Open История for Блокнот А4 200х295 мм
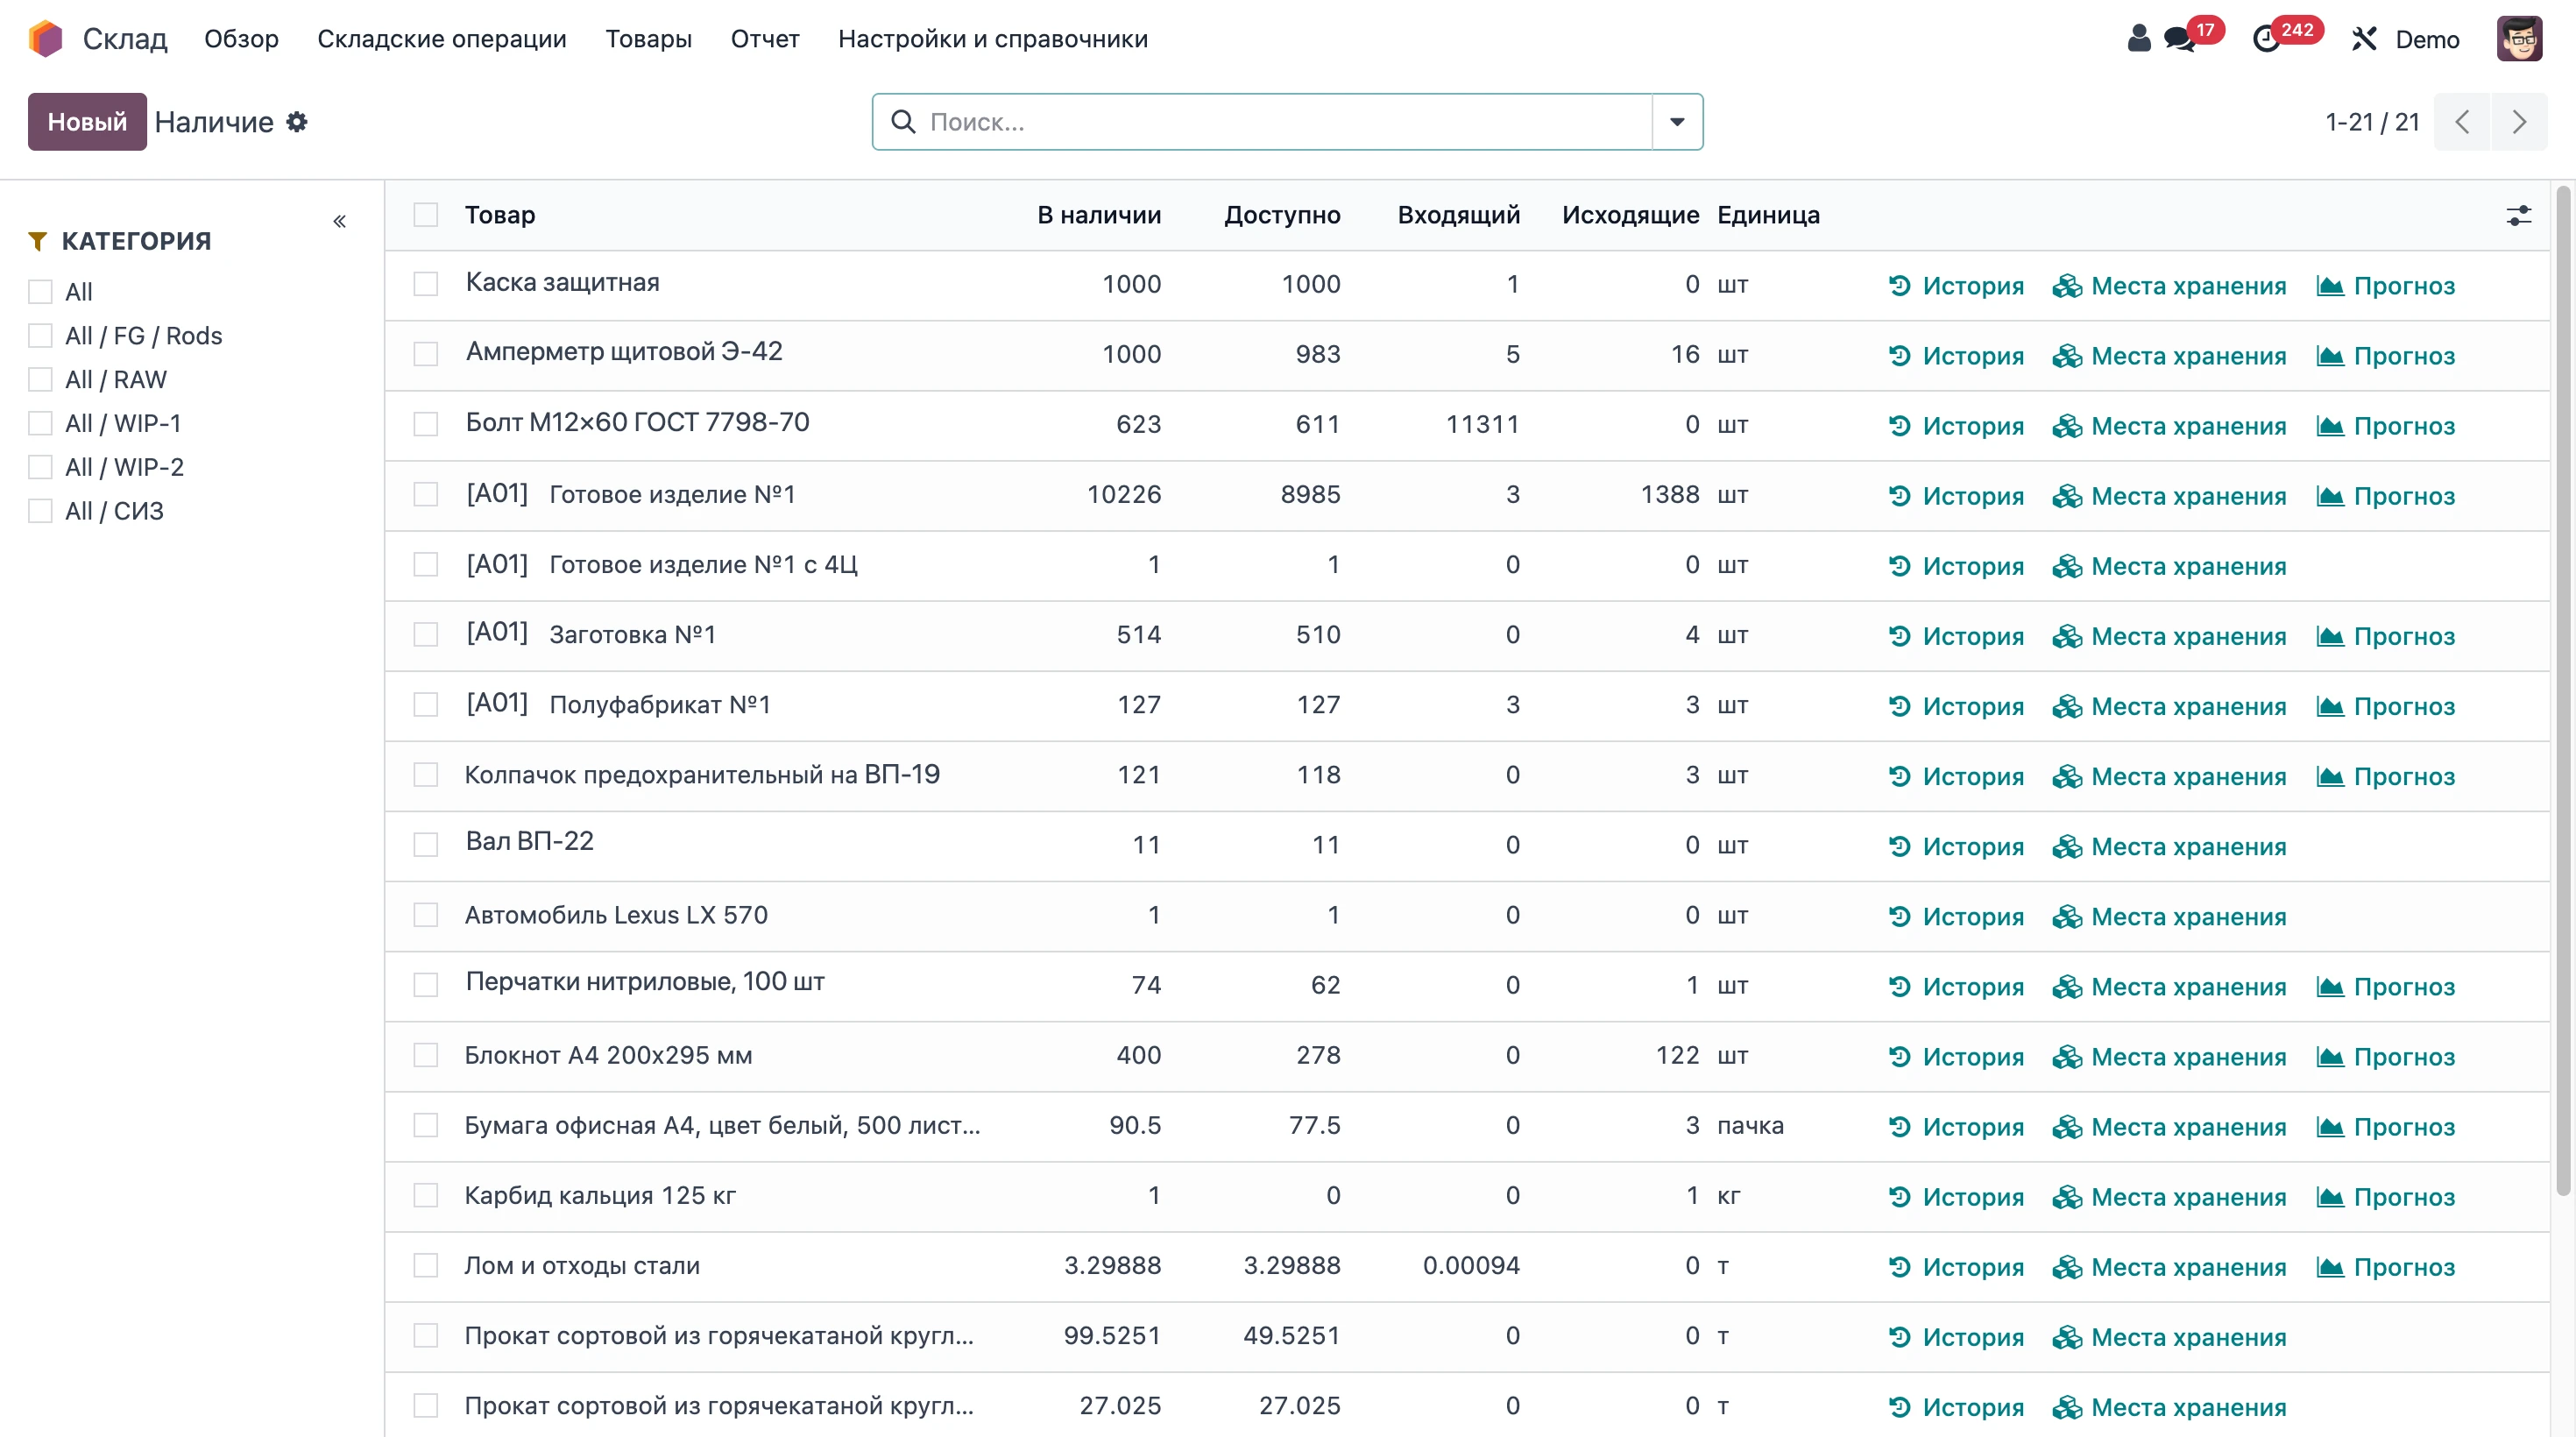Viewport: 2576px width, 1437px height. coord(1956,1057)
